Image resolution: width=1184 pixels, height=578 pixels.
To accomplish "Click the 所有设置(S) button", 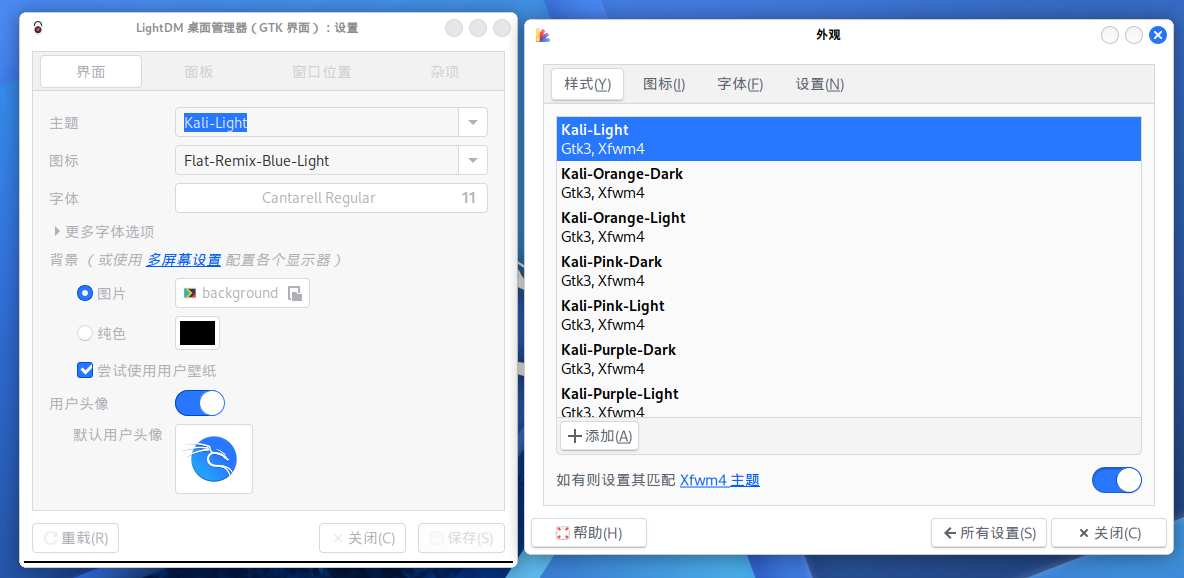I will [x=989, y=533].
